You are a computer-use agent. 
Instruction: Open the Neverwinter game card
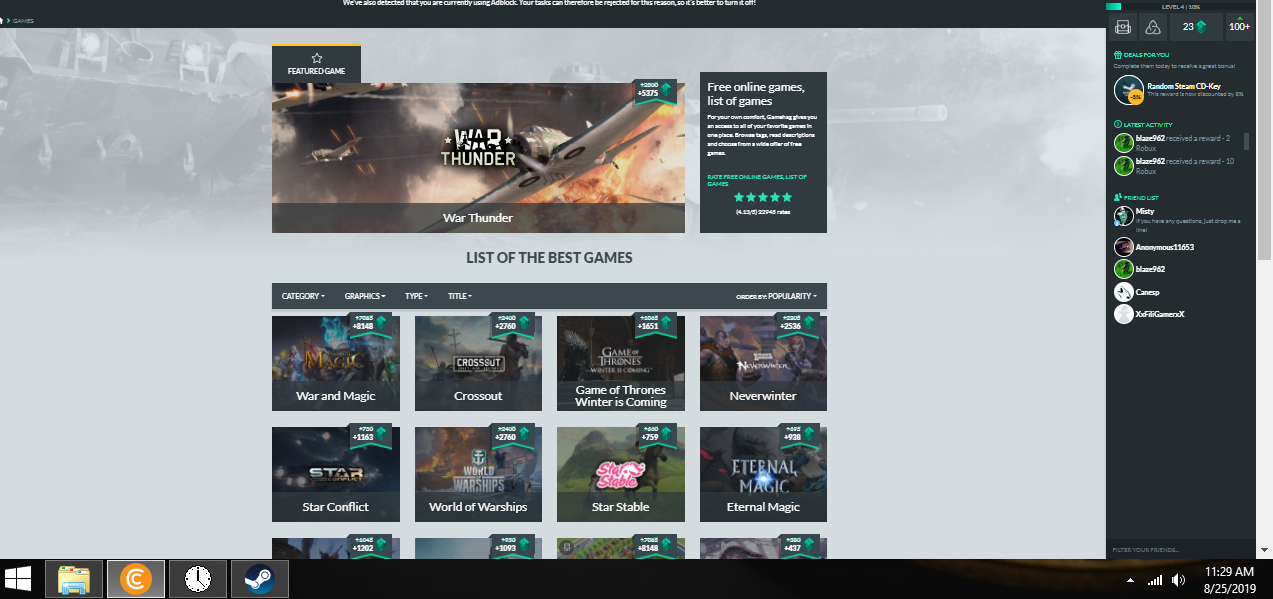[x=763, y=363]
